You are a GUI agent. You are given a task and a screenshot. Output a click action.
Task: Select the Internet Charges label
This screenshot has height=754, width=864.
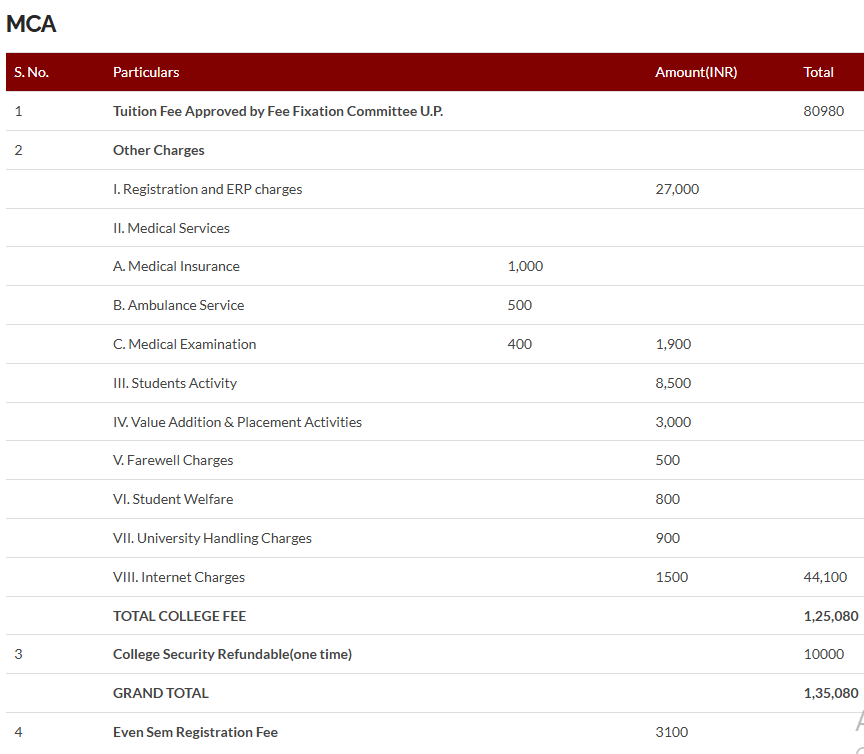(x=179, y=578)
